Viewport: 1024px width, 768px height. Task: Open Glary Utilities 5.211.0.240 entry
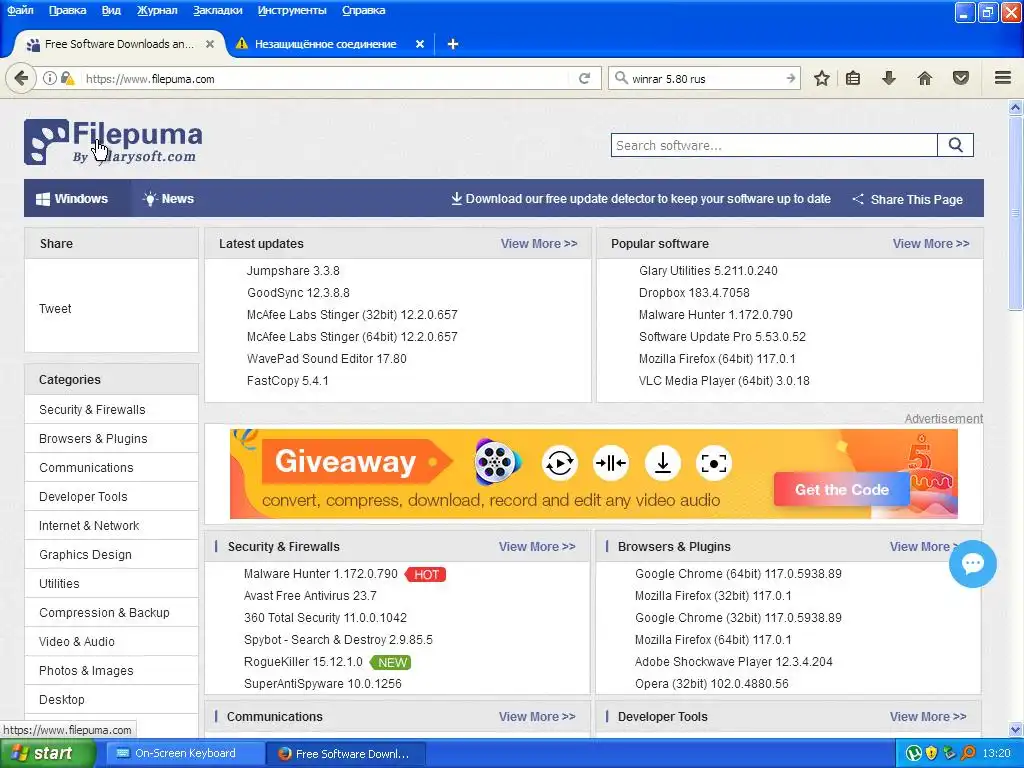[708, 270]
